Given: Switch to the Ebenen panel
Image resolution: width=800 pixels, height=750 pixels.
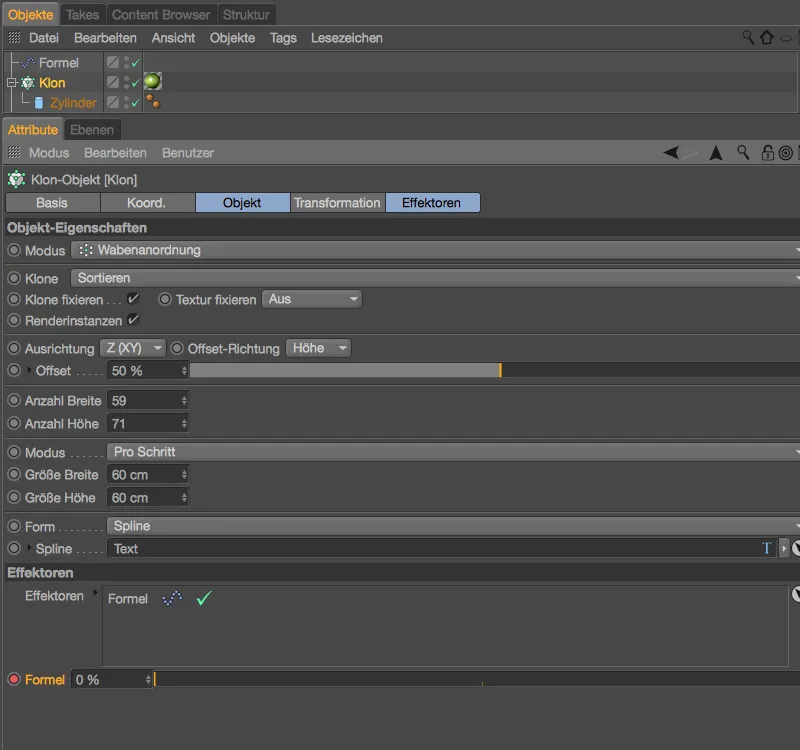Looking at the screenshot, I should (93, 129).
